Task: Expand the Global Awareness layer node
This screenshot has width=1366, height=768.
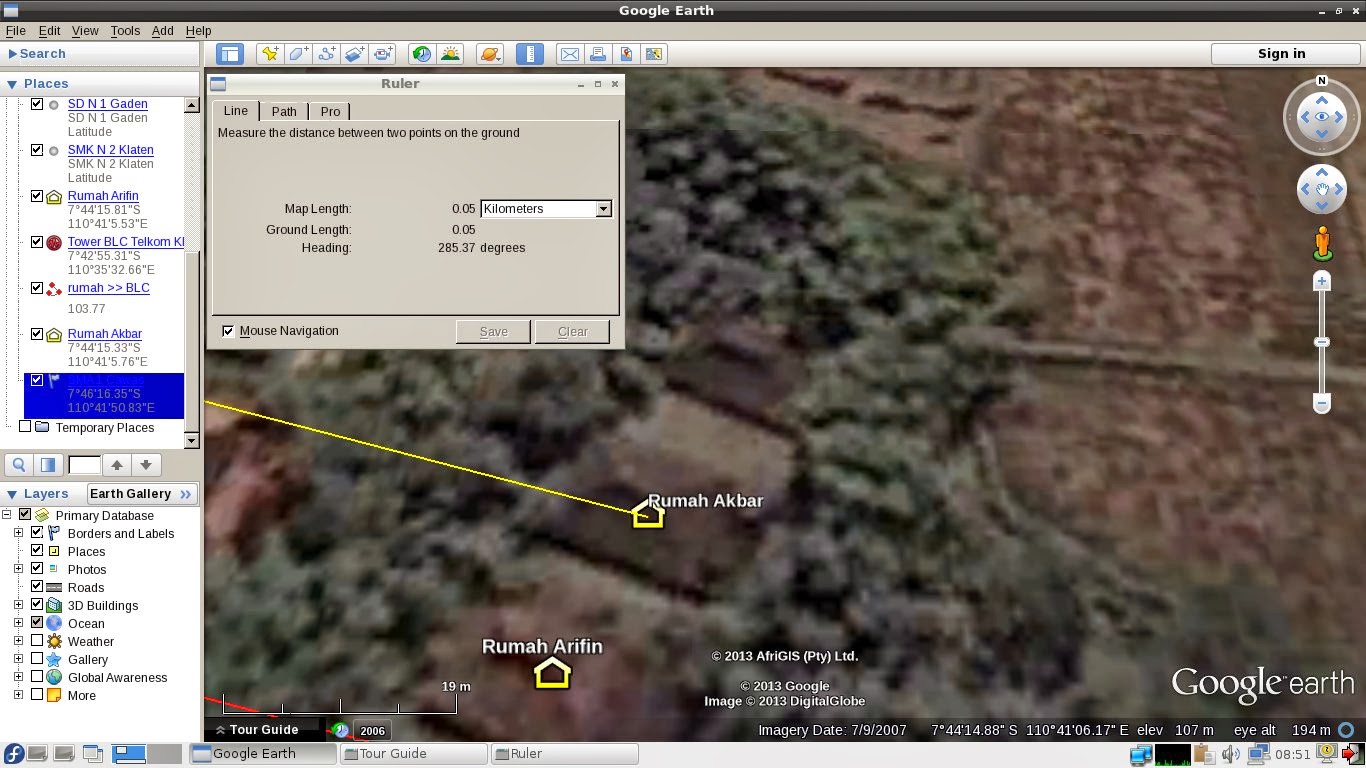Action: tap(18, 677)
